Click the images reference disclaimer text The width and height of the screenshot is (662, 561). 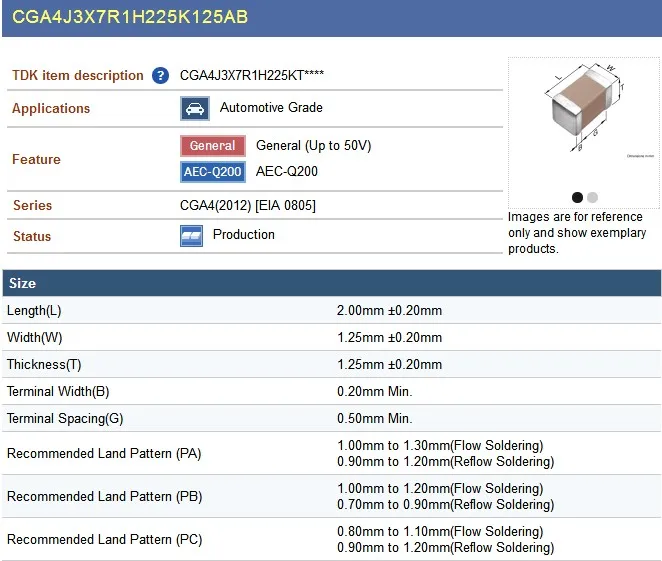pyautogui.click(x=577, y=233)
